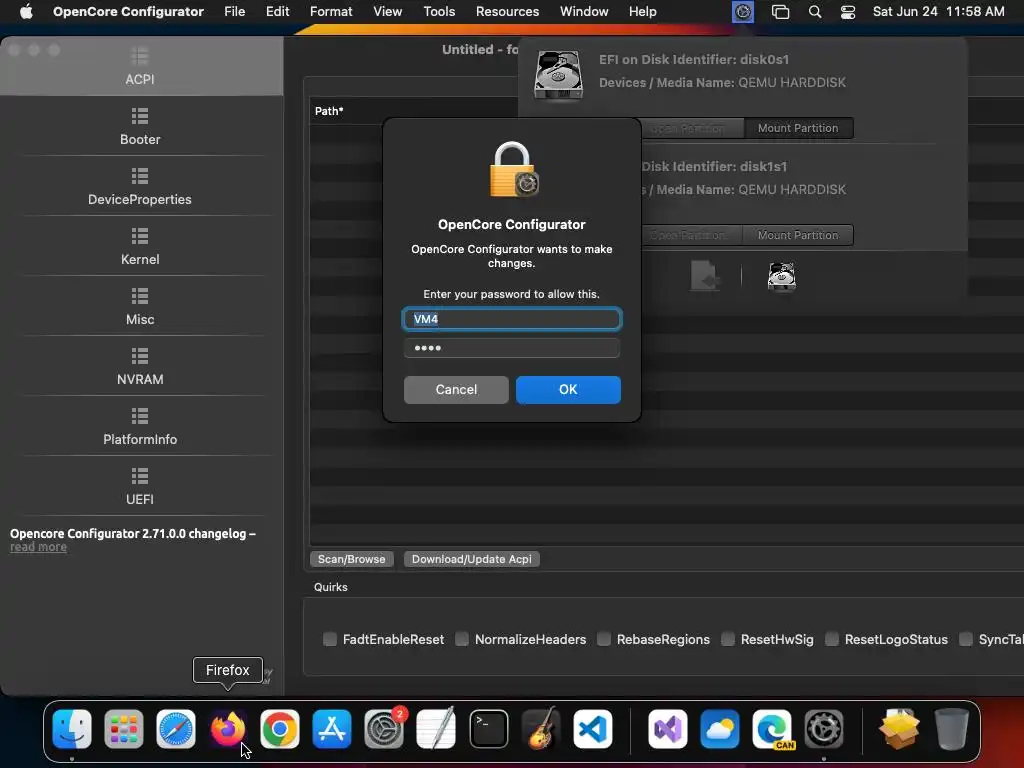Launch Finder from the Dock
1024x768 pixels.
point(72,728)
